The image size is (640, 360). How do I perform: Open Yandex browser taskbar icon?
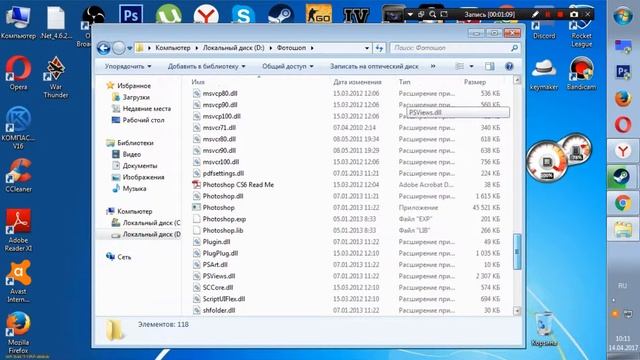(x=623, y=151)
